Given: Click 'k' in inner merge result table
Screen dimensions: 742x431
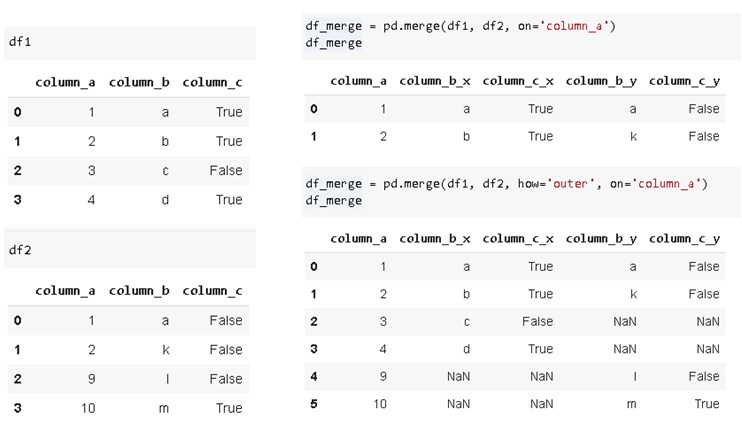Looking at the screenshot, I should (633, 136).
